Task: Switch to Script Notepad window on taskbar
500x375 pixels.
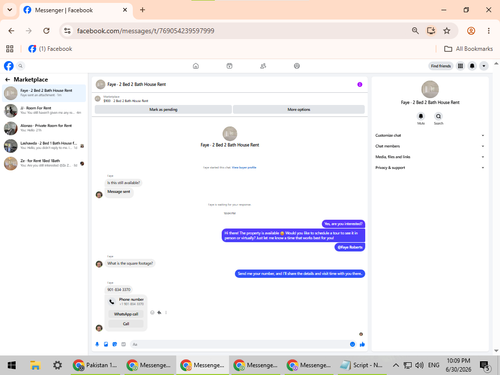Action: click(x=362, y=365)
